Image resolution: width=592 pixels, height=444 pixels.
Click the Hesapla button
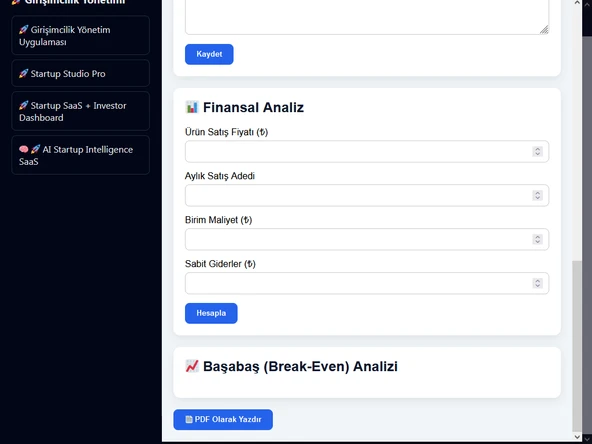click(211, 313)
